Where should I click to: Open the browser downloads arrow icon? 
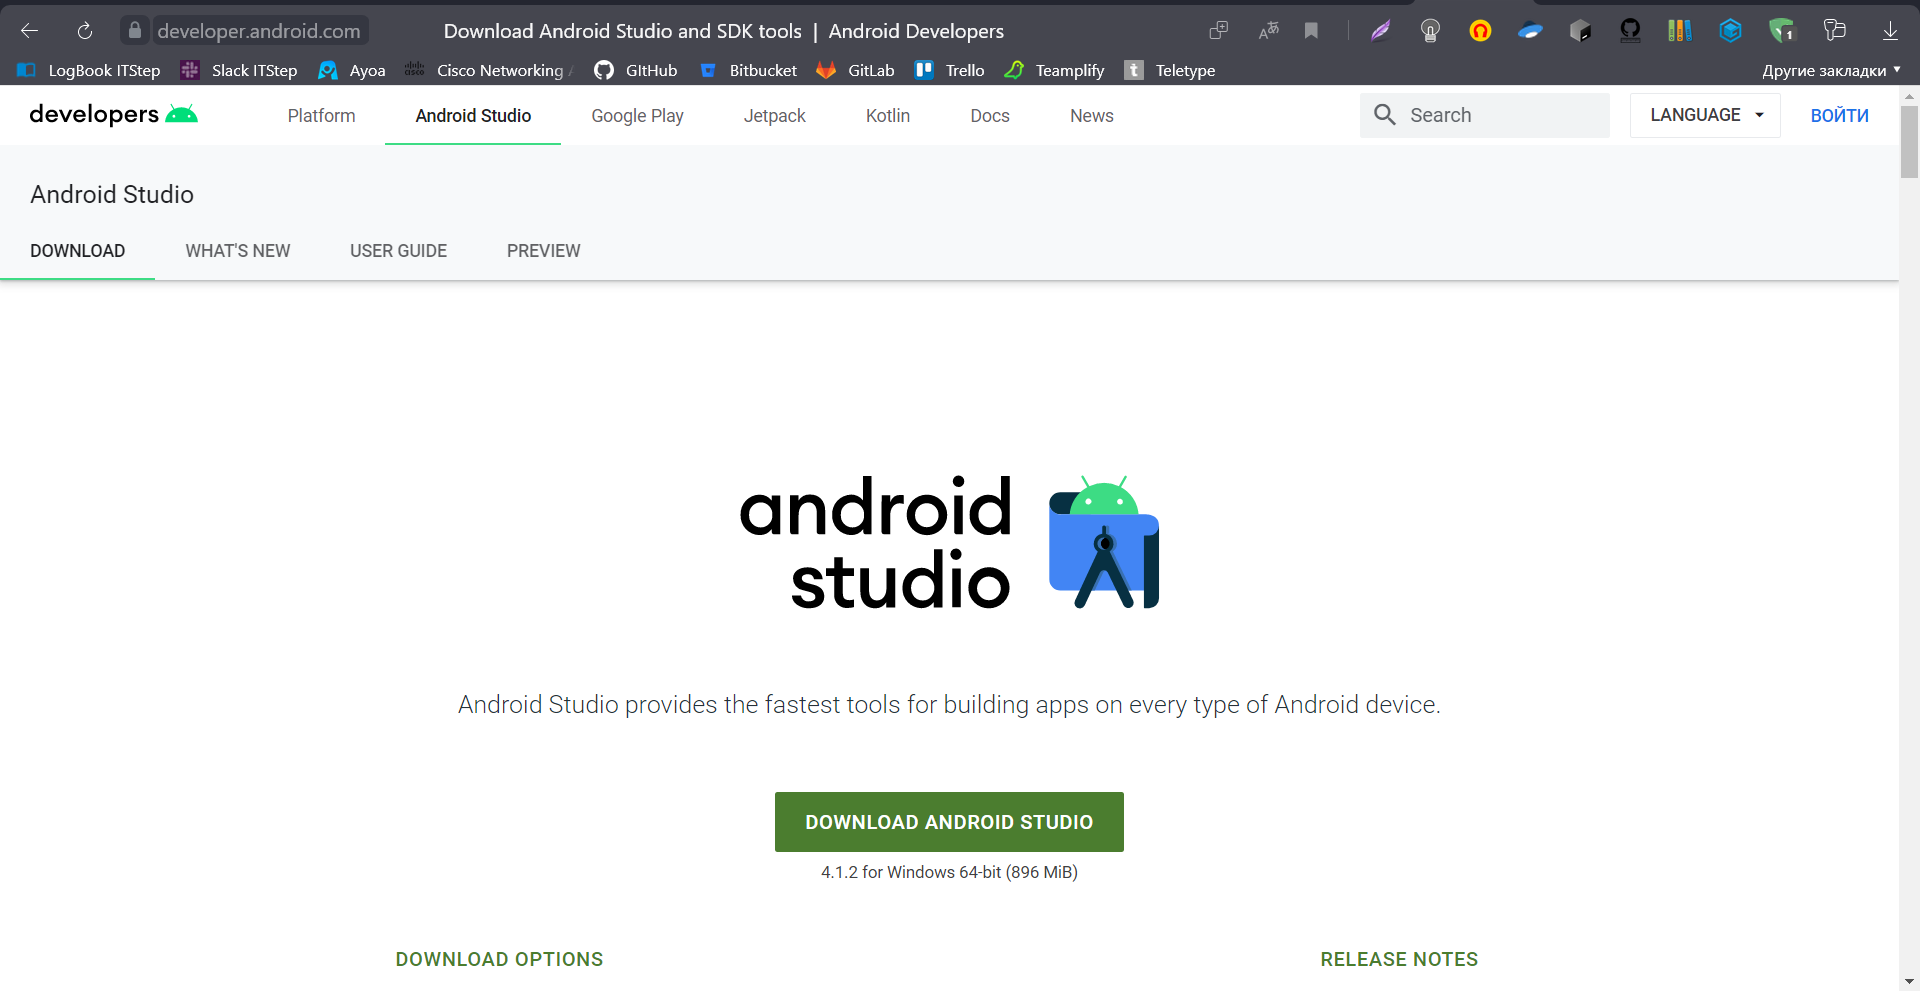(1890, 31)
